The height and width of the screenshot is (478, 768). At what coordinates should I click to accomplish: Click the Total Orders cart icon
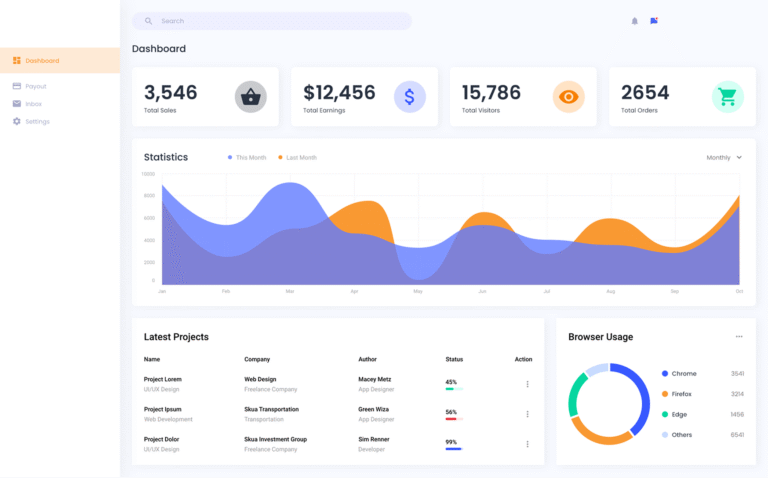click(727, 97)
